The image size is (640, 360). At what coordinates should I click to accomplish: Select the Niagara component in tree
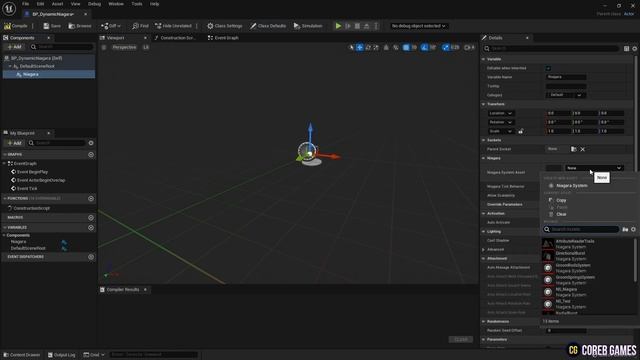click(31, 74)
